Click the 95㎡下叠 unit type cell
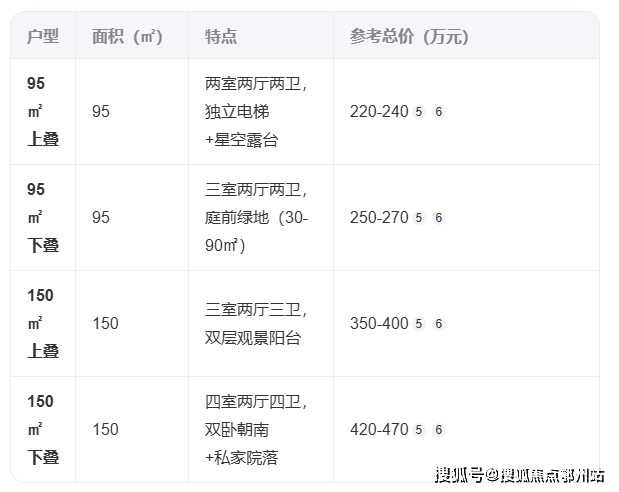The height and width of the screenshot is (492, 619). (43, 218)
